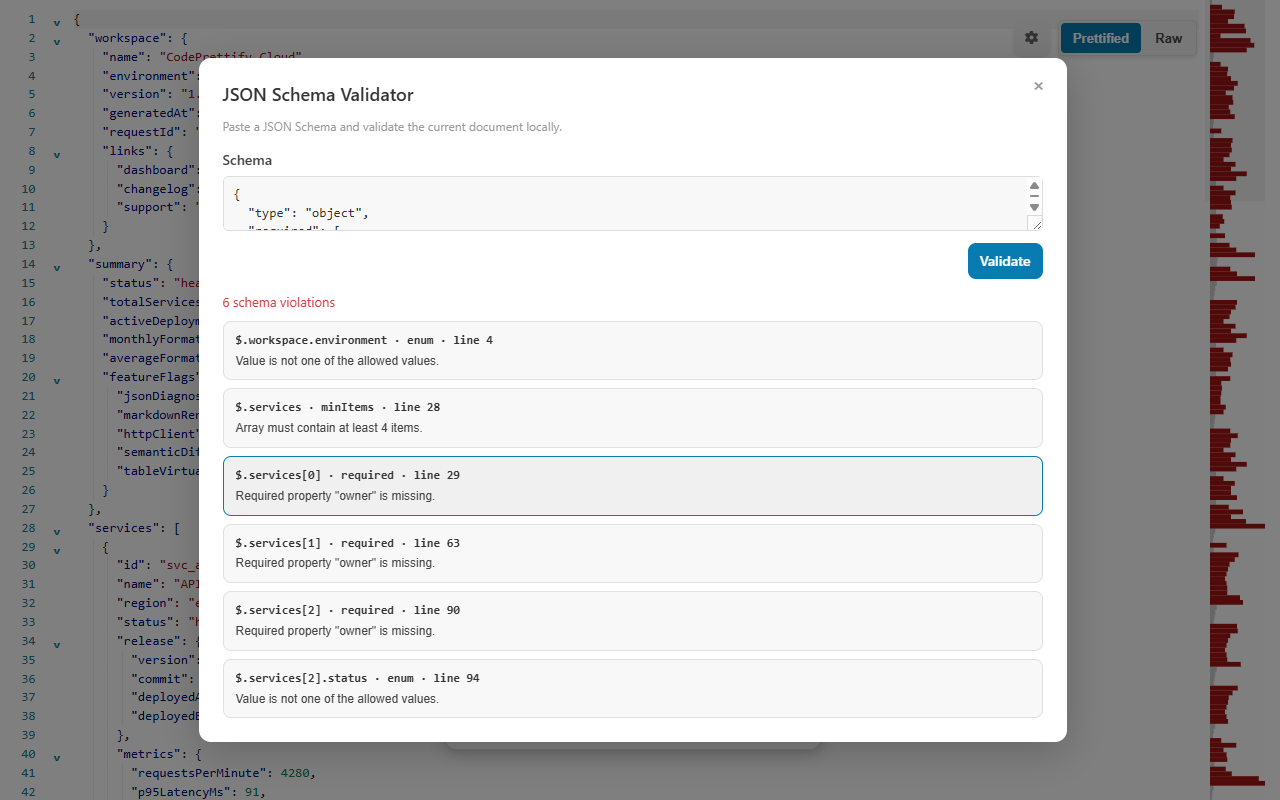Open the $.workspace.environment enum violation

tap(633, 350)
